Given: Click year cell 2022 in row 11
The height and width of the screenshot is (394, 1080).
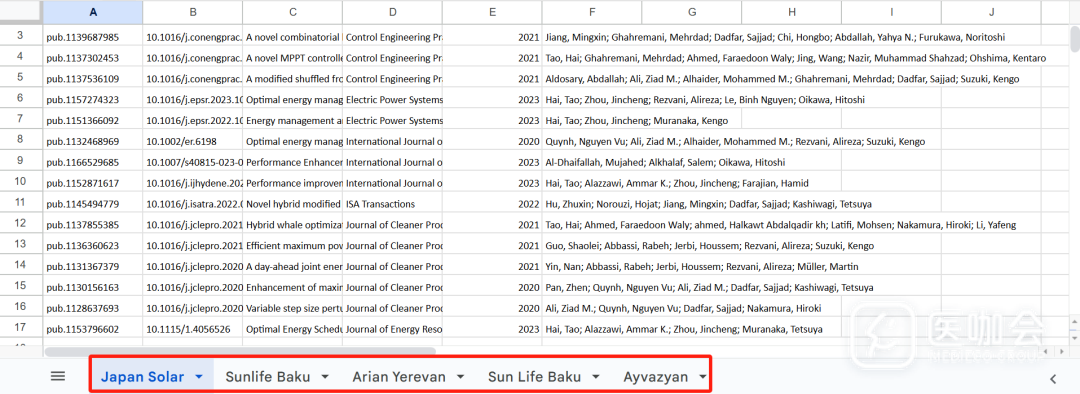Looking at the screenshot, I should click(492, 204).
